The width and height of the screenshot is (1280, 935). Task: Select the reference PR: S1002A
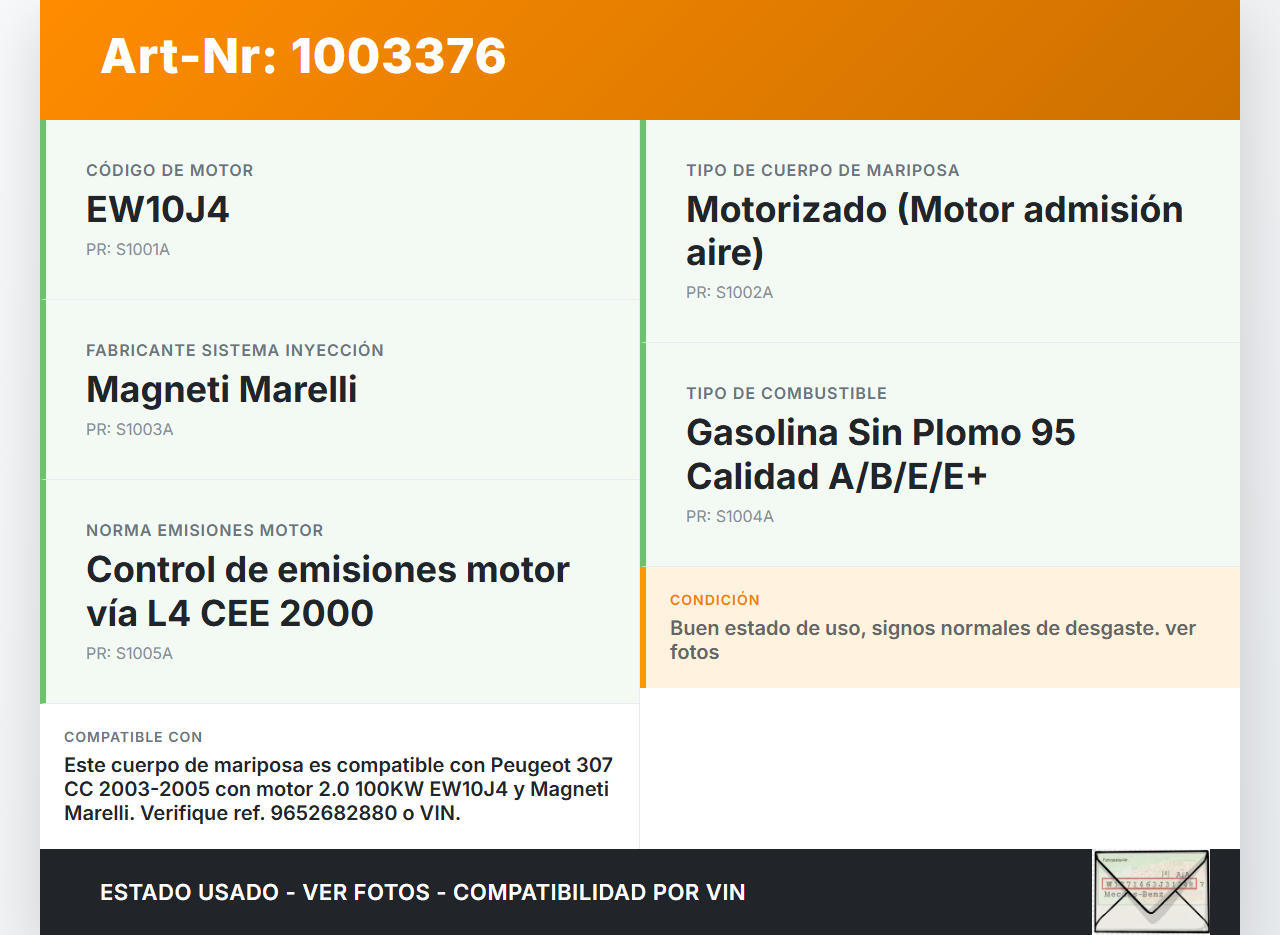730,292
